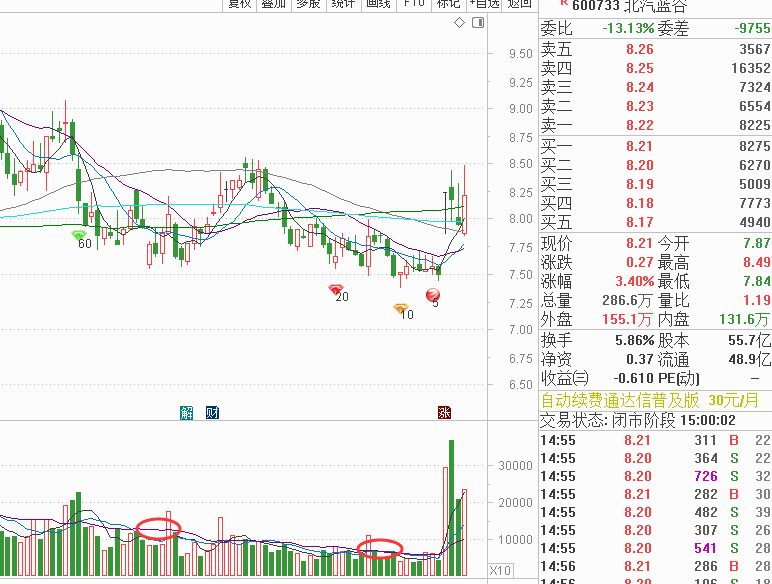Image resolution: width=772 pixels, height=584 pixels.
Task: Activate the 画线 drawing tools
Action: tap(378, 4)
